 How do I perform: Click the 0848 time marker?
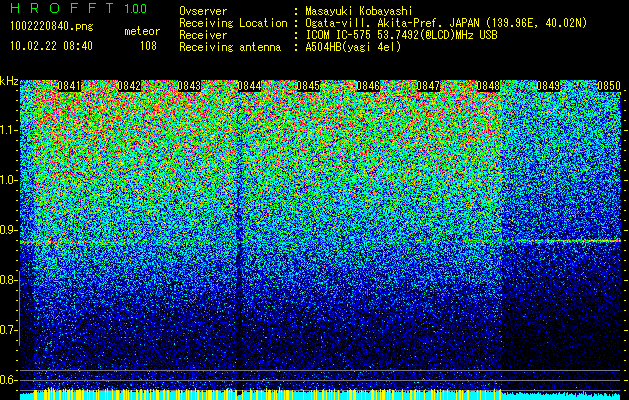488,86
